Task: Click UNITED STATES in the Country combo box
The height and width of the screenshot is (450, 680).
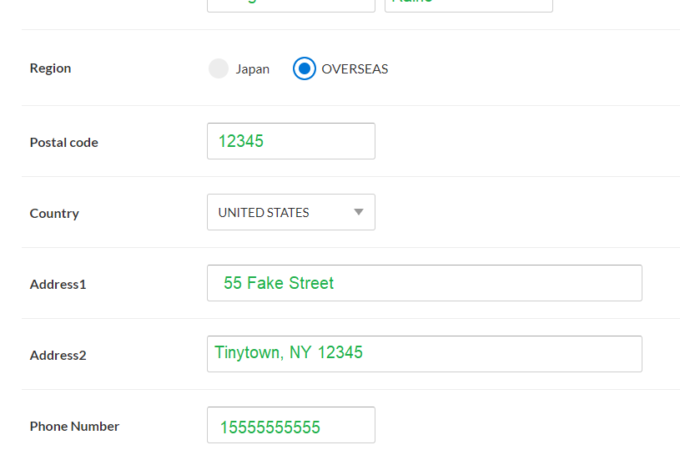Action: coord(264,212)
